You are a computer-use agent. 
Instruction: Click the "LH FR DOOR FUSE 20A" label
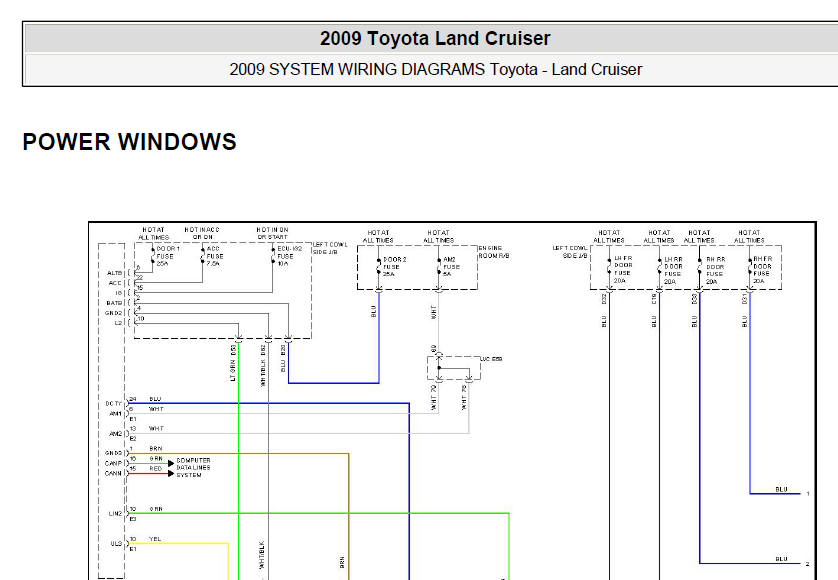pyautogui.click(x=623, y=269)
